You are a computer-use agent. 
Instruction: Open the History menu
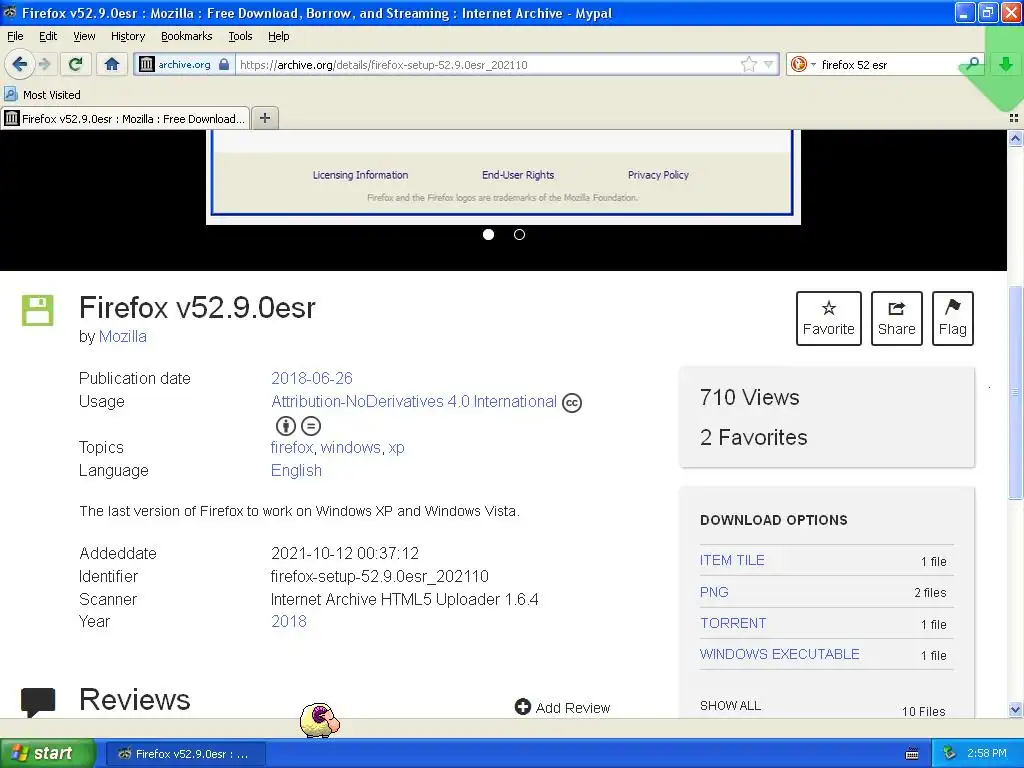coord(127,36)
